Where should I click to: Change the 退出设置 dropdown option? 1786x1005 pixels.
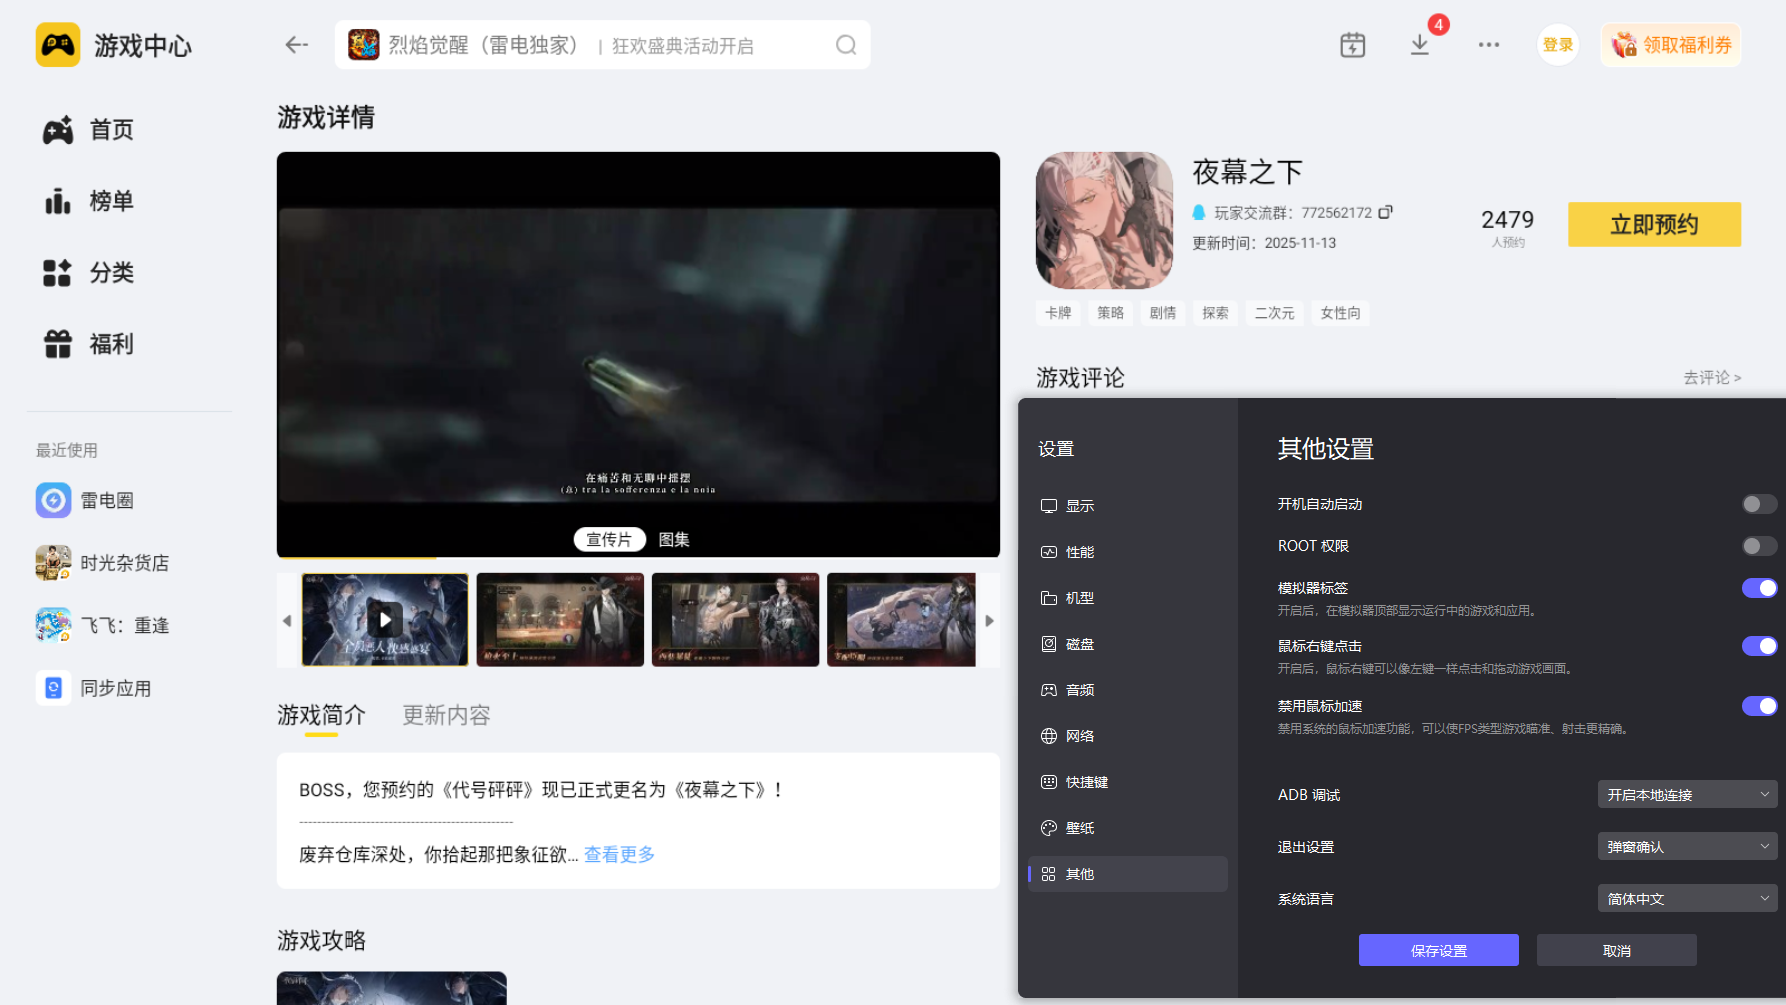click(x=1686, y=846)
